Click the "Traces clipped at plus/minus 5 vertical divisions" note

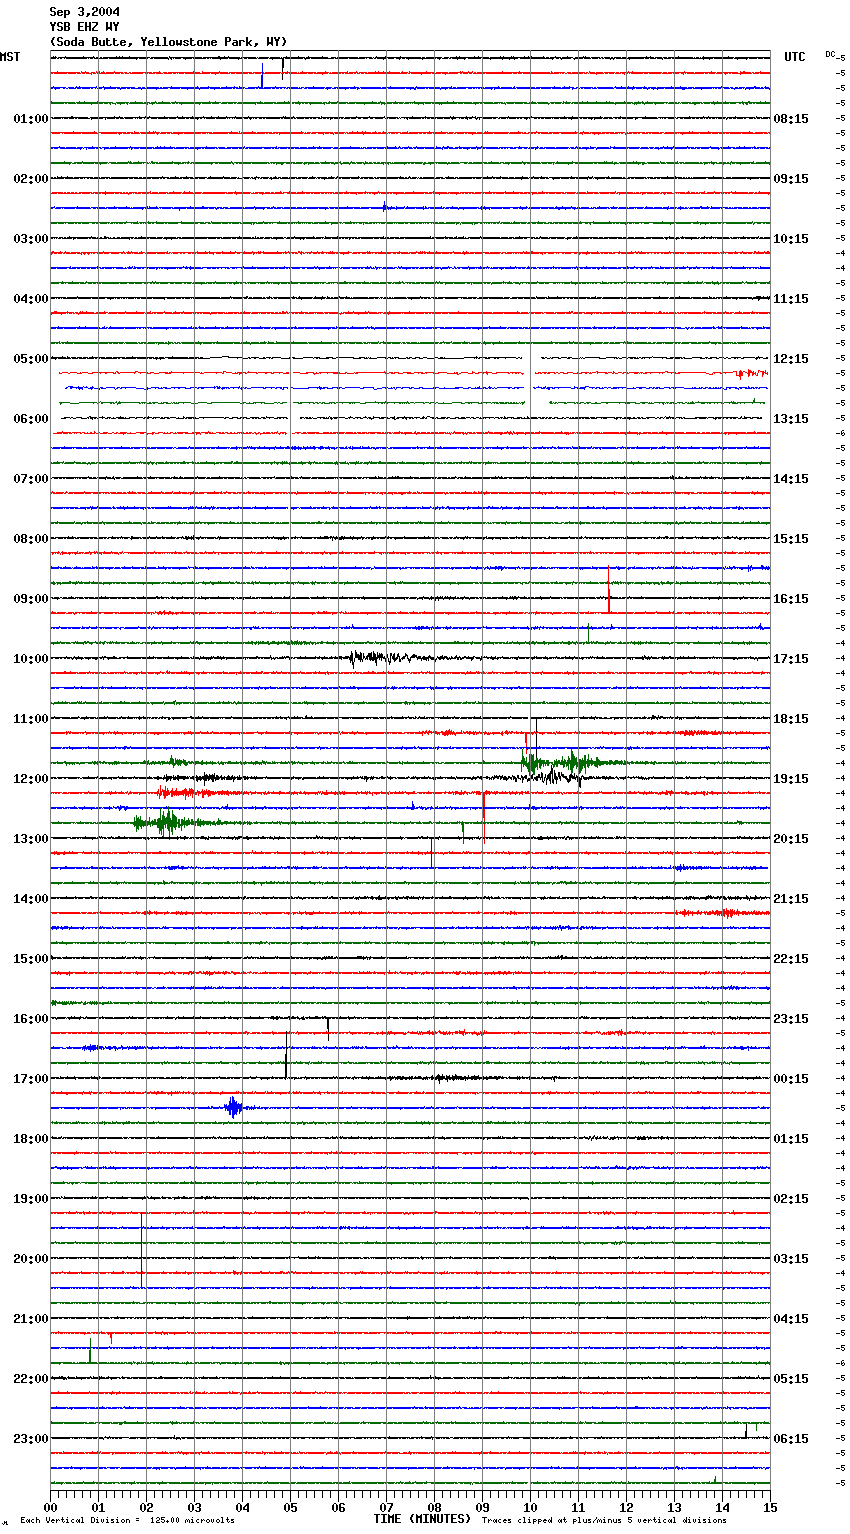click(x=604, y=1521)
